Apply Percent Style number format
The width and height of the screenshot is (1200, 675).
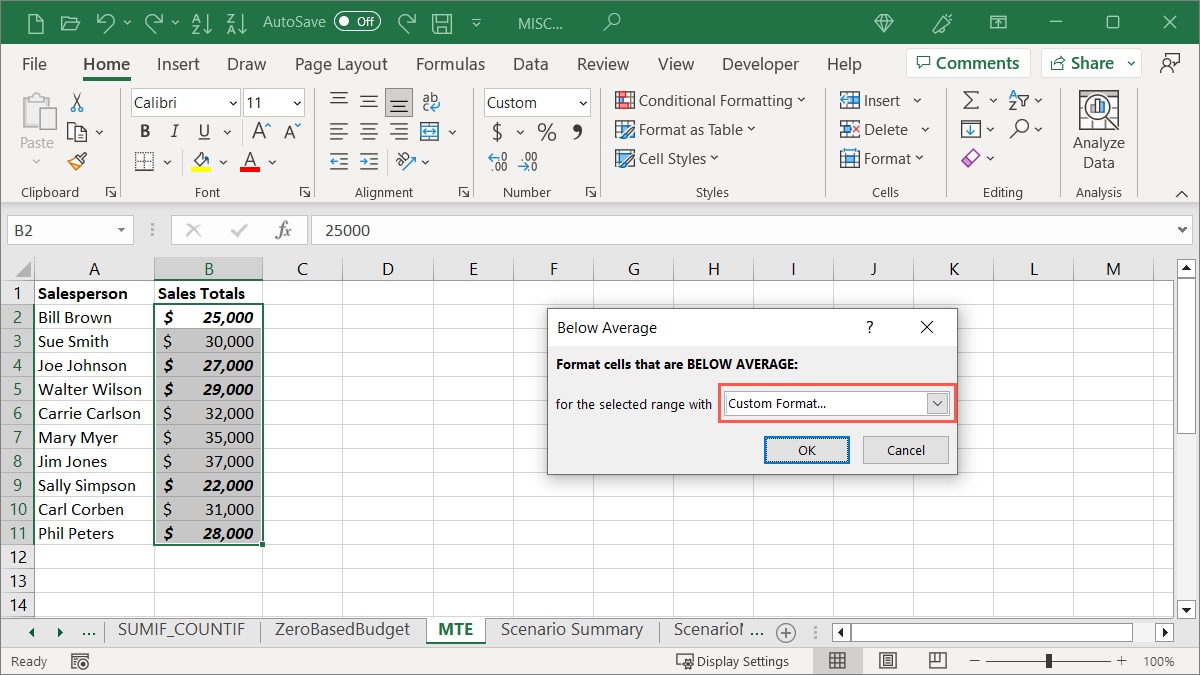click(547, 131)
